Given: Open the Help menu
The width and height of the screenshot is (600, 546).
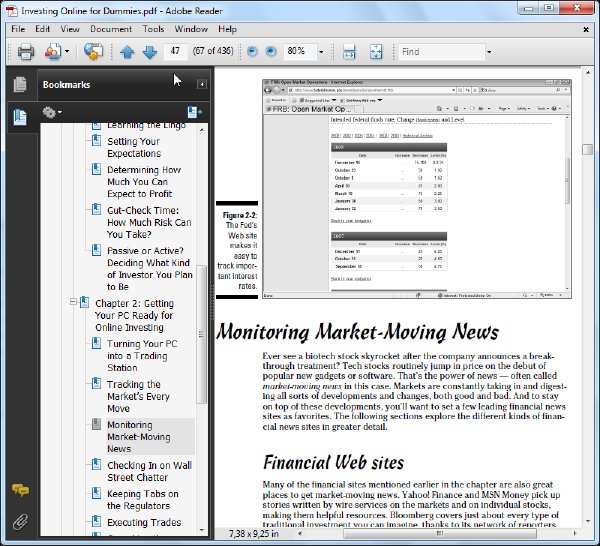Looking at the screenshot, I should click(x=228, y=29).
